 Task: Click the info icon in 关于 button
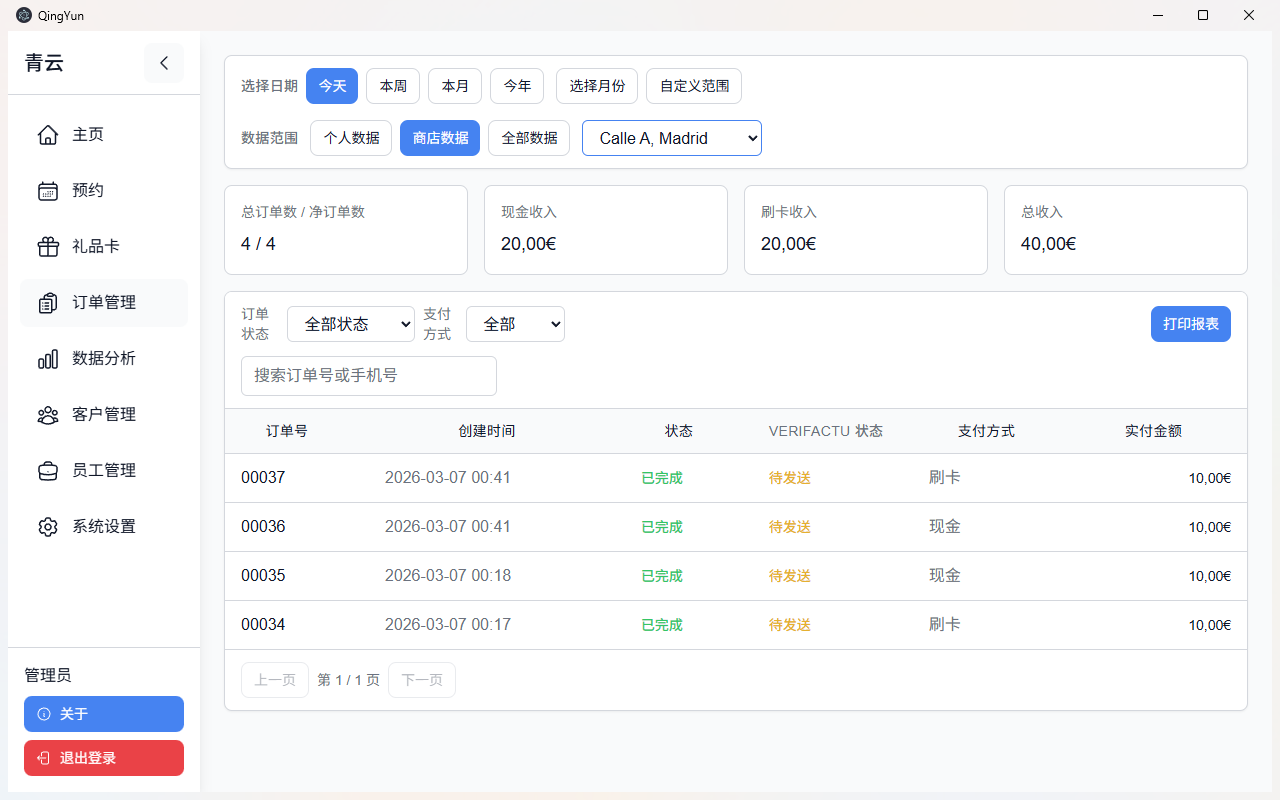[44, 714]
